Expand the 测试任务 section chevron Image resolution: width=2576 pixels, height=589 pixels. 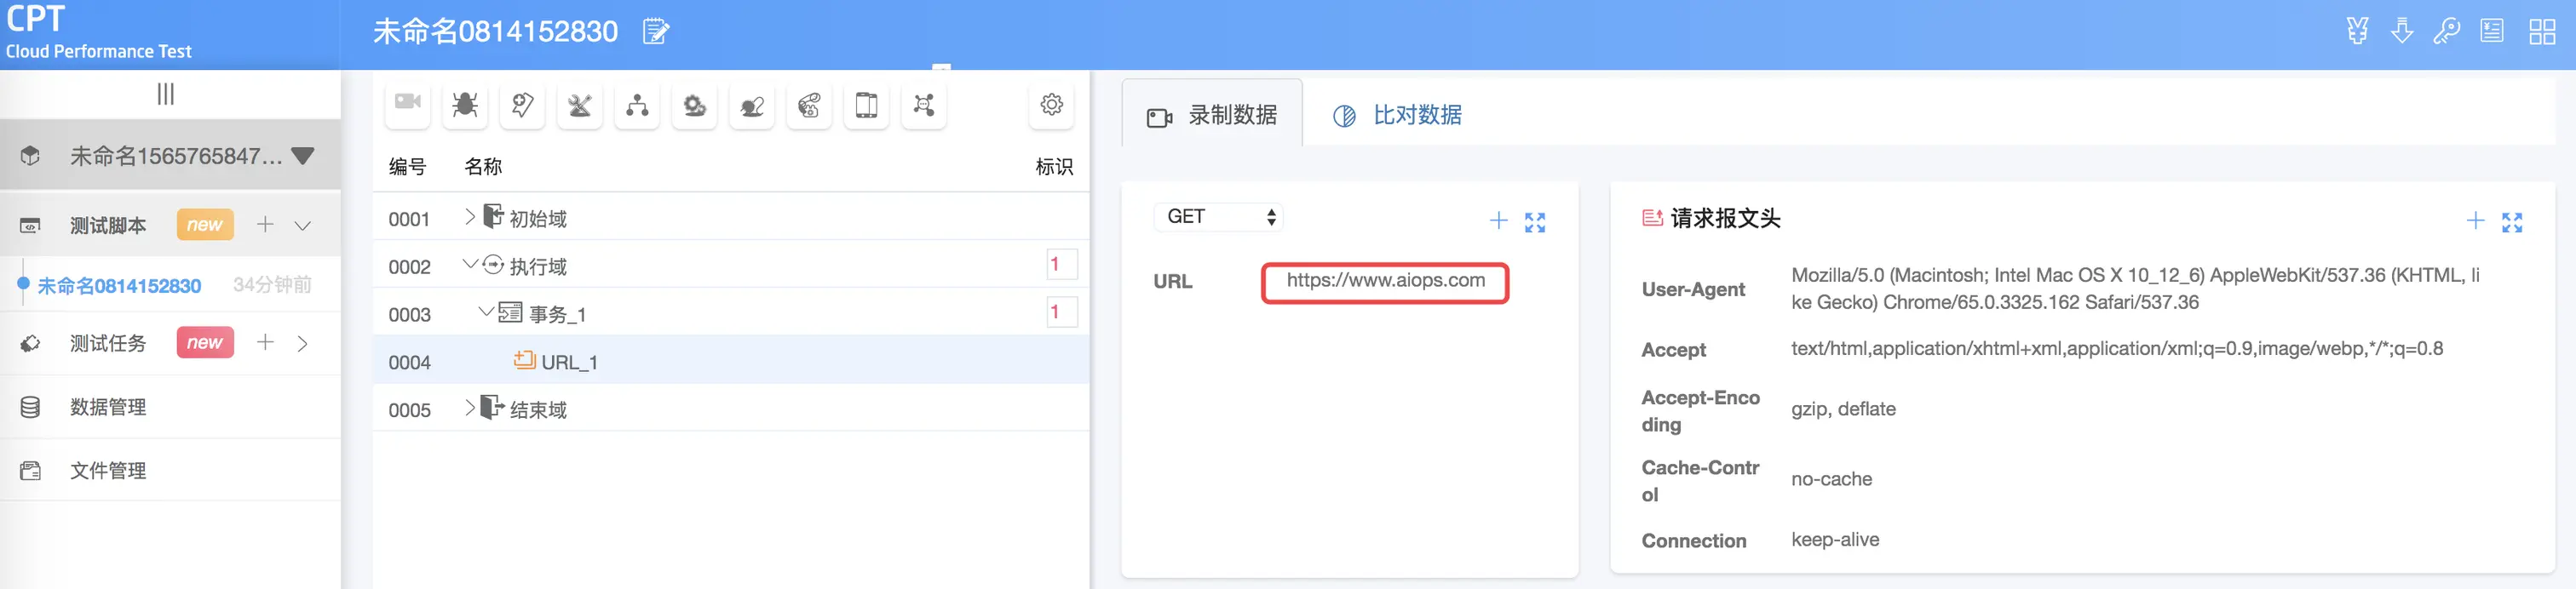tap(303, 344)
